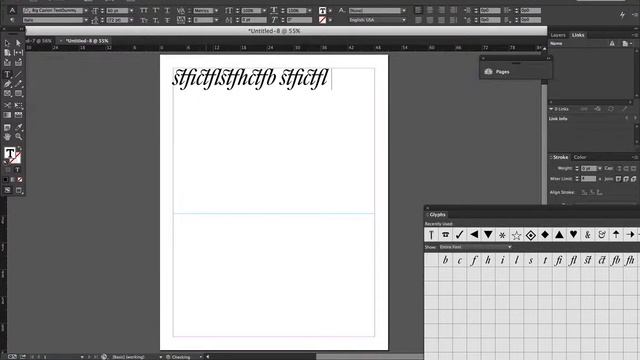
Task: Switch to the other Untitled @ 56% document tab
Action: pyautogui.click(x=39, y=41)
